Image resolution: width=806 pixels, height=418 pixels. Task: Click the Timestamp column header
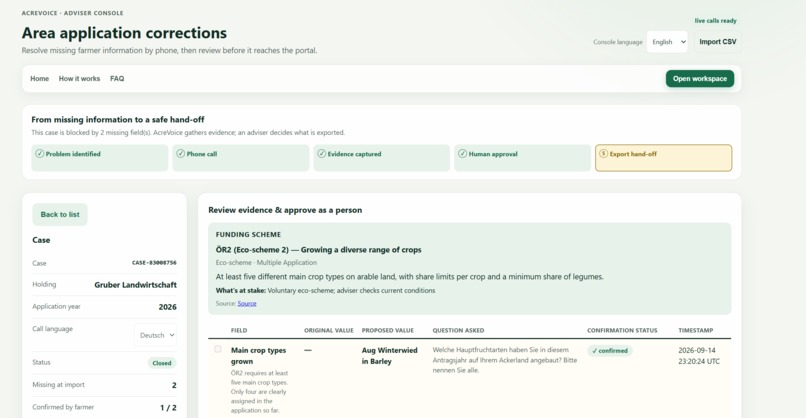tap(695, 331)
